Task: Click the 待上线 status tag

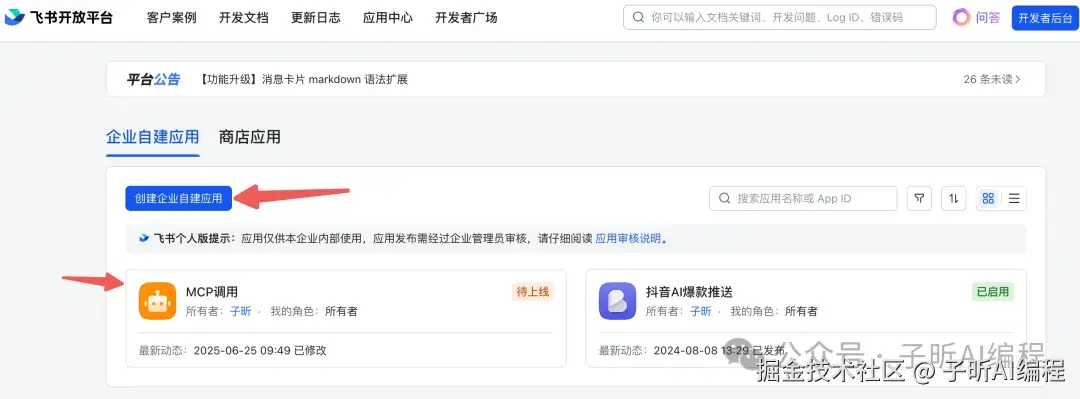Action: [x=533, y=291]
